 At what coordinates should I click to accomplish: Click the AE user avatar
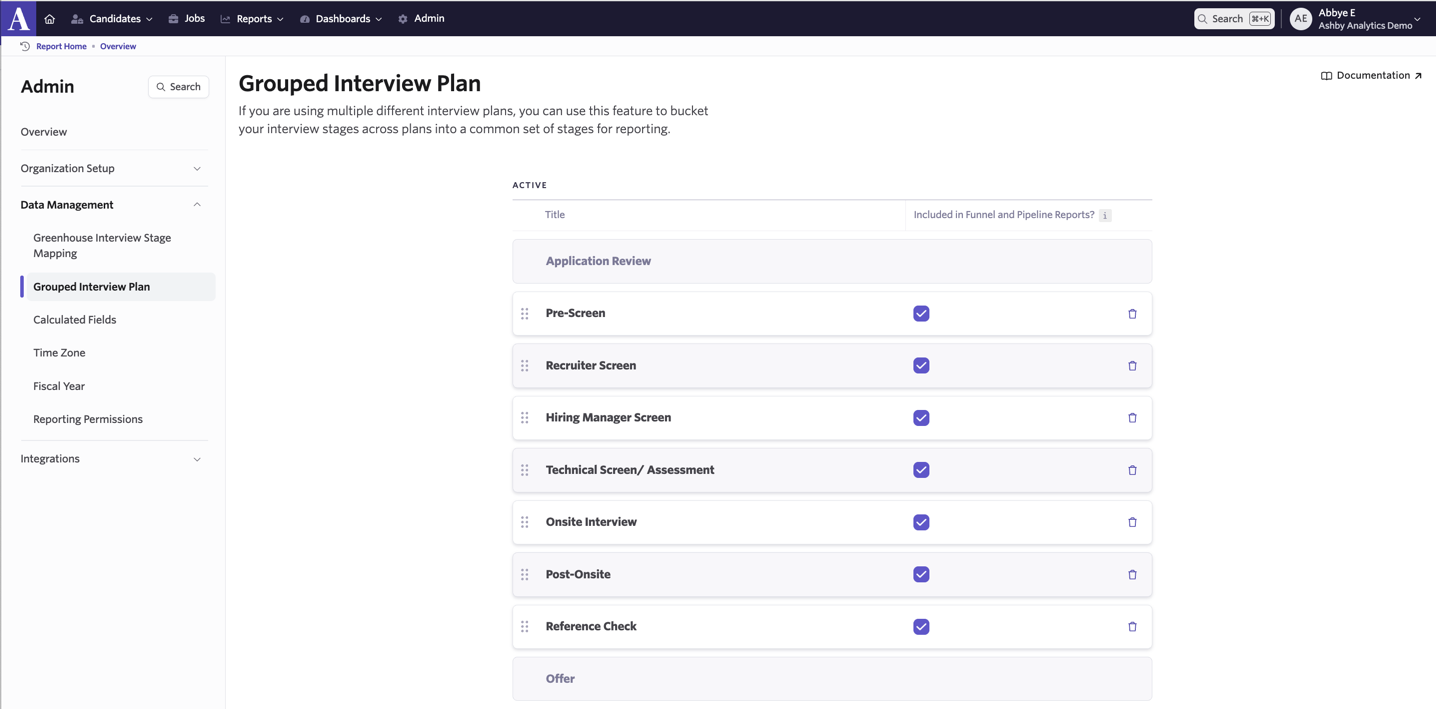coord(1300,19)
